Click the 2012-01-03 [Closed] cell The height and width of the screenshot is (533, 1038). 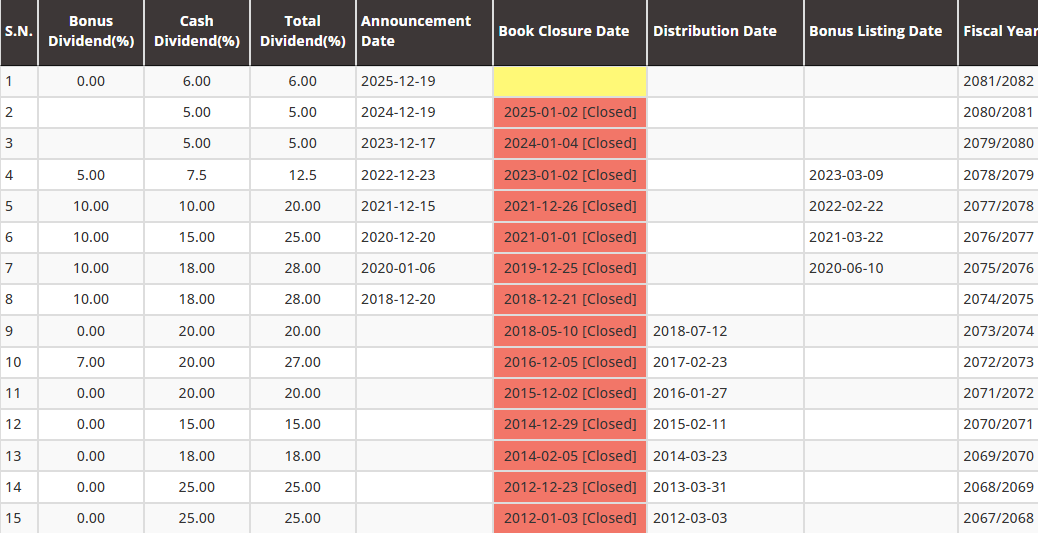tap(570, 518)
